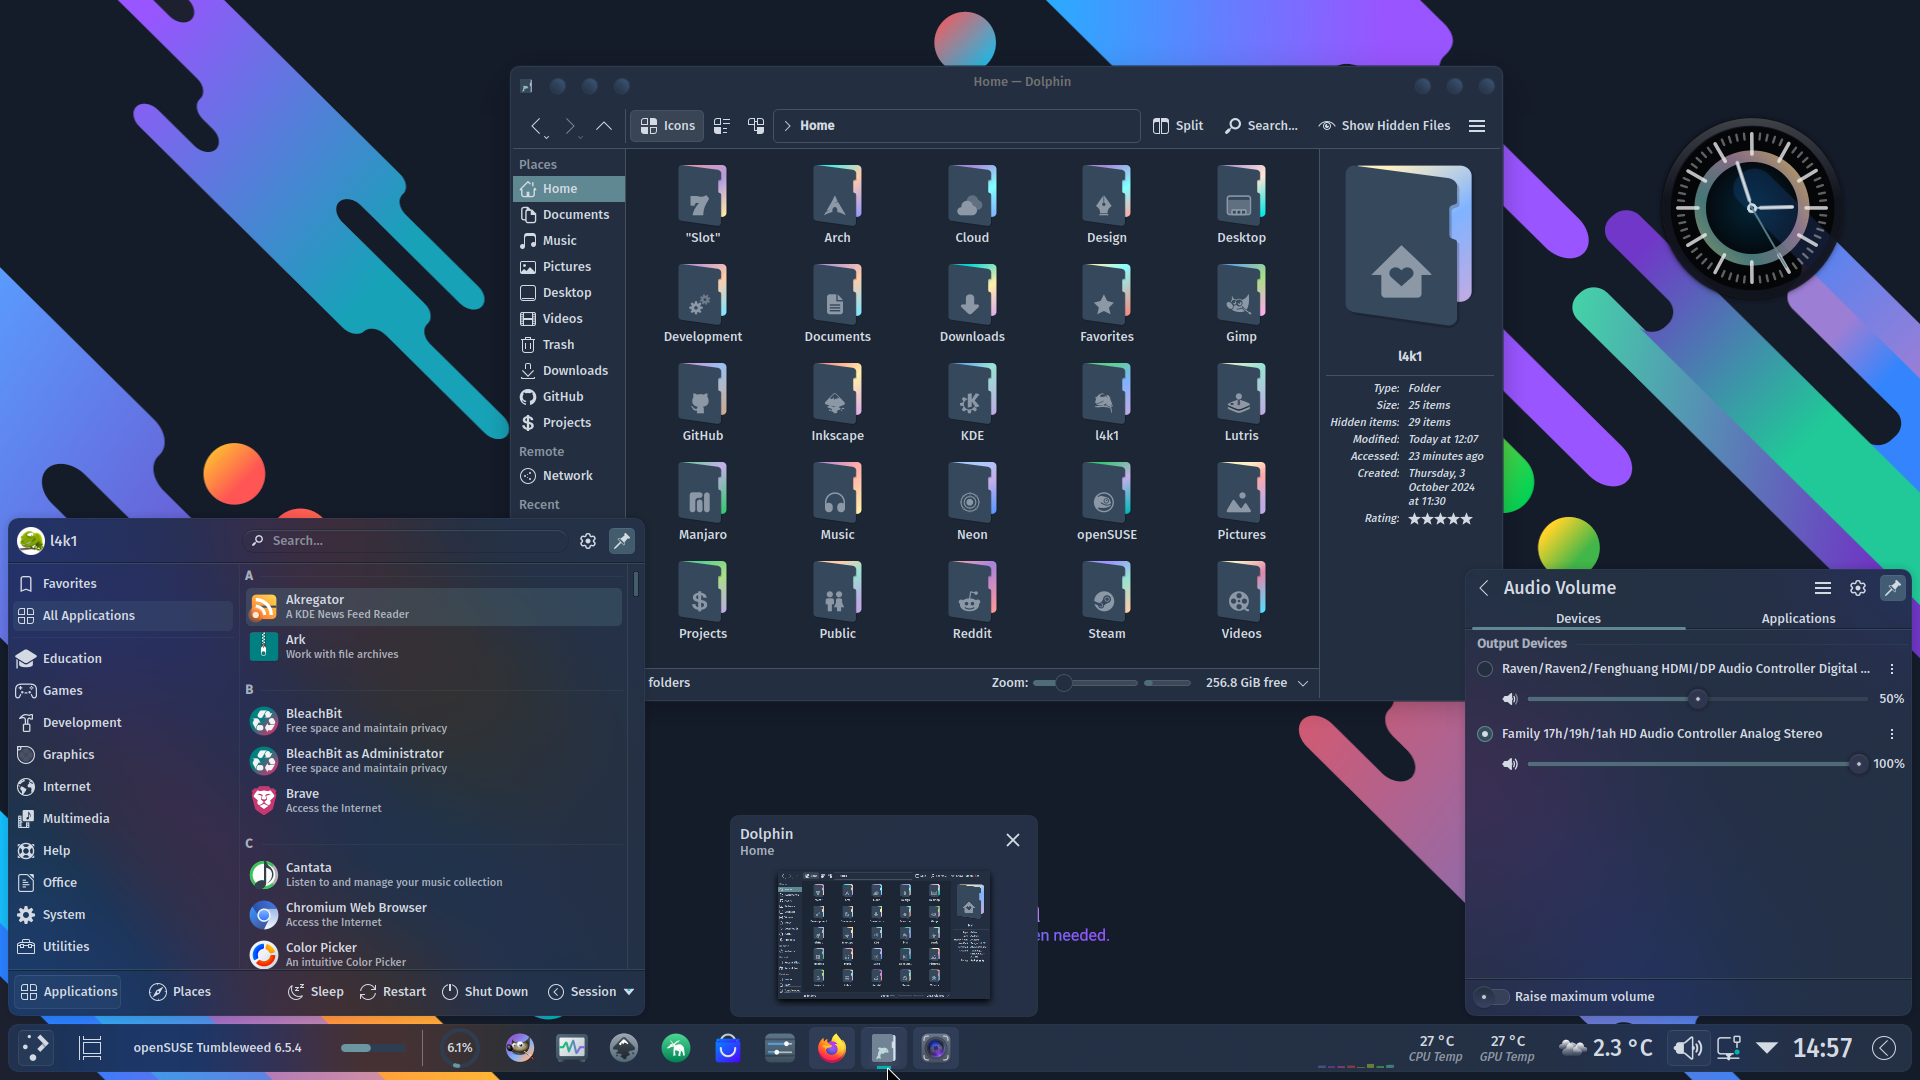Click the Sleep button
The width and height of the screenshot is (1920, 1080).
tap(316, 992)
